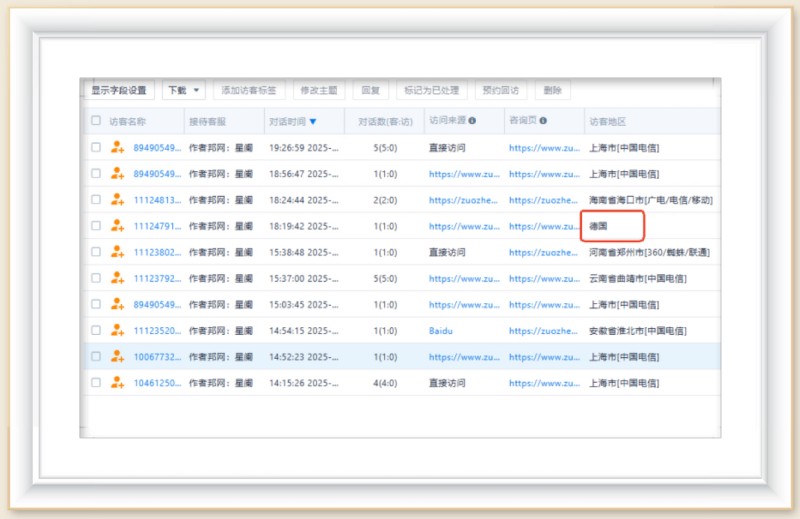Click add-visitor icon for visitor 11123520
The width and height of the screenshot is (800, 519).
[x=118, y=330]
